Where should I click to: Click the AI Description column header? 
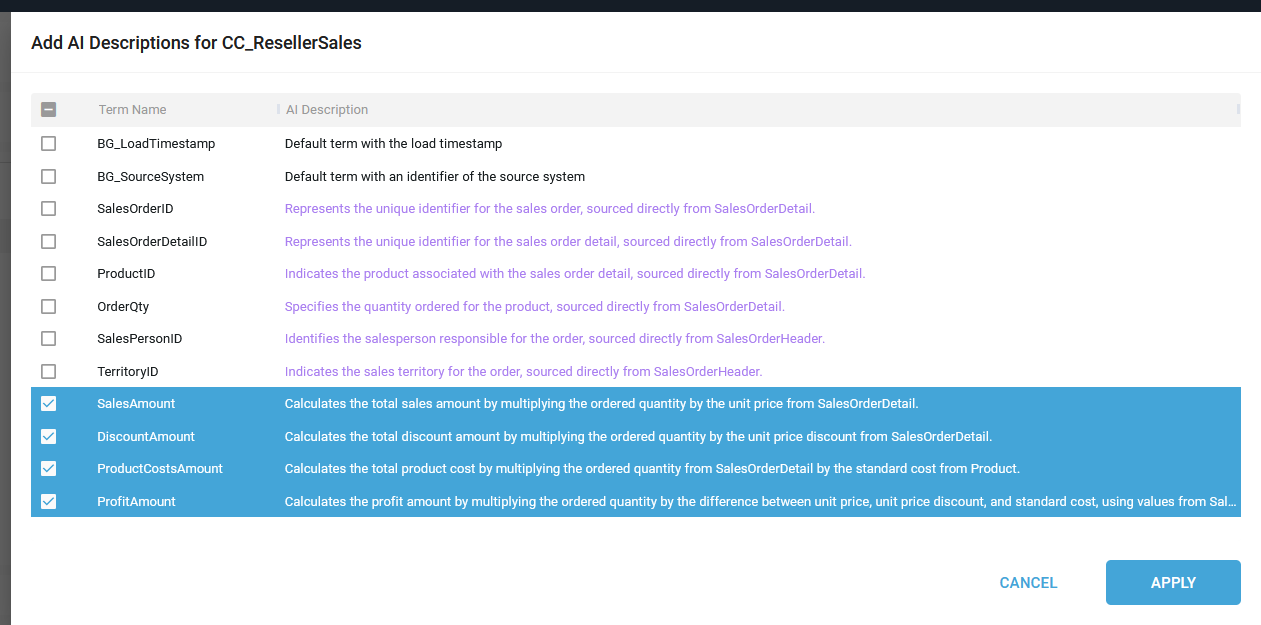pos(327,110)
